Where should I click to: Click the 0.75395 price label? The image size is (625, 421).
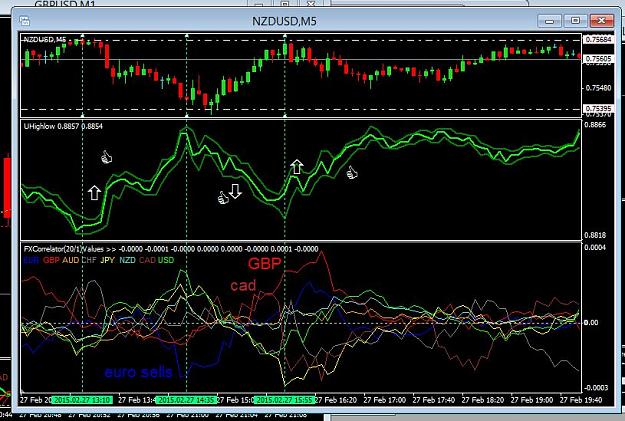coord(598,108)
